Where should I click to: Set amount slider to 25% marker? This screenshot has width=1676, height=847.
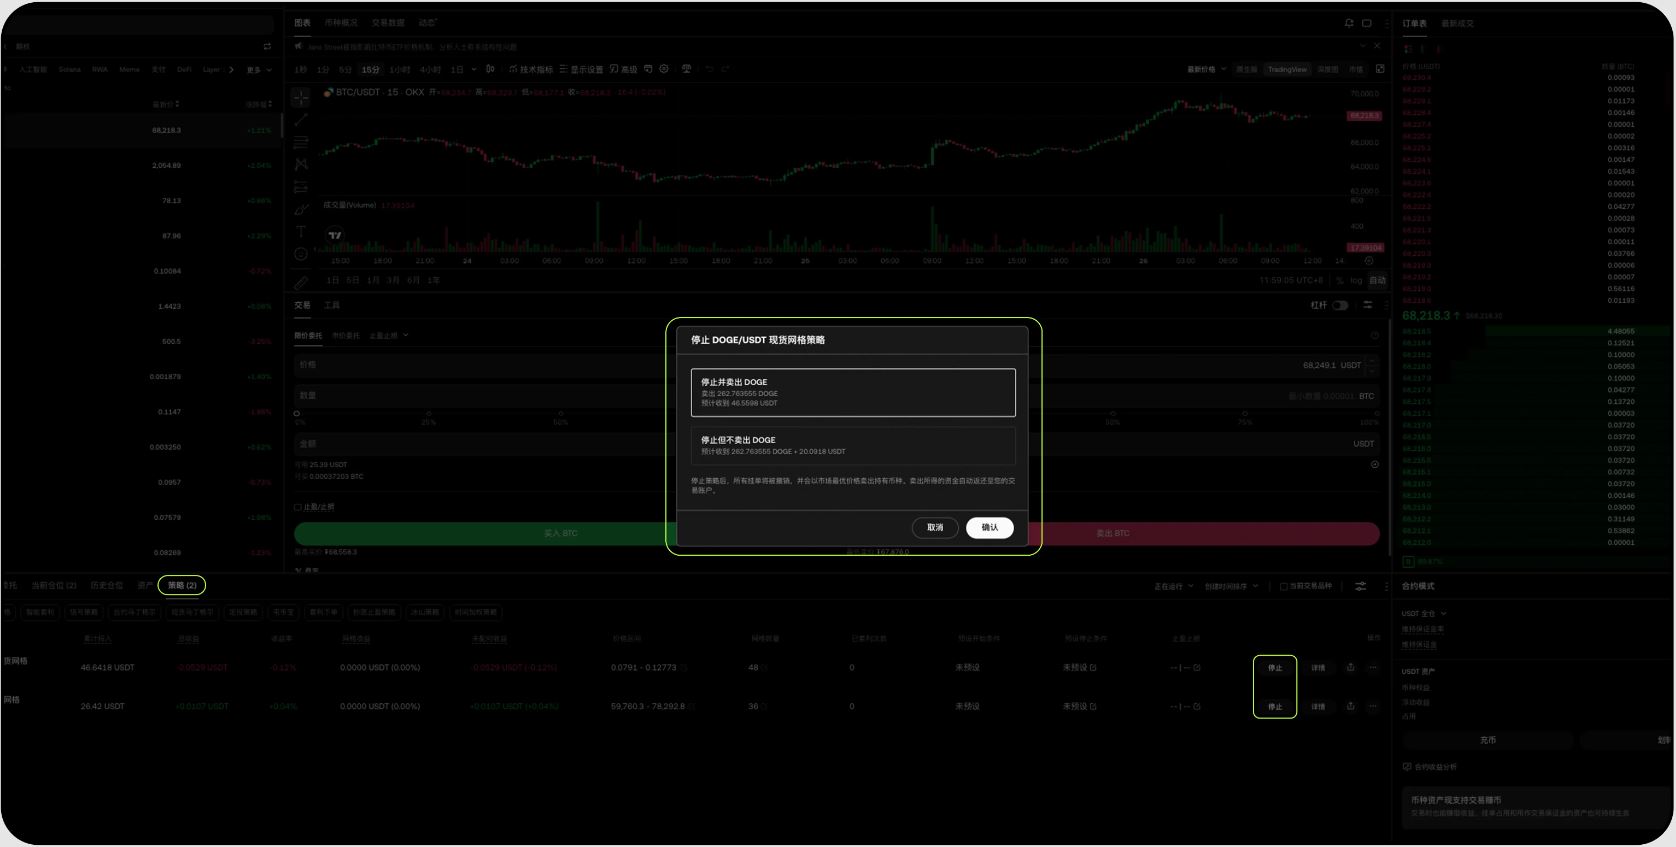[429, 413]
